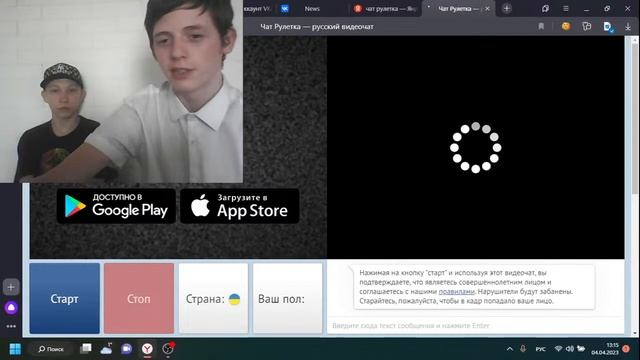Viewport: 640px width, 360px height.
Task: Focus the chat message input field
Action: [476, 325]
